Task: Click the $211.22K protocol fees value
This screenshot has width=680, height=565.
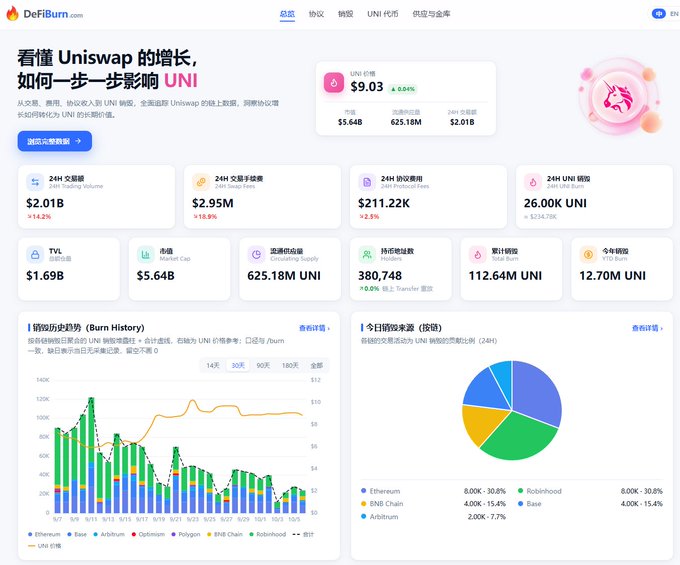Action: coord(384,203)
